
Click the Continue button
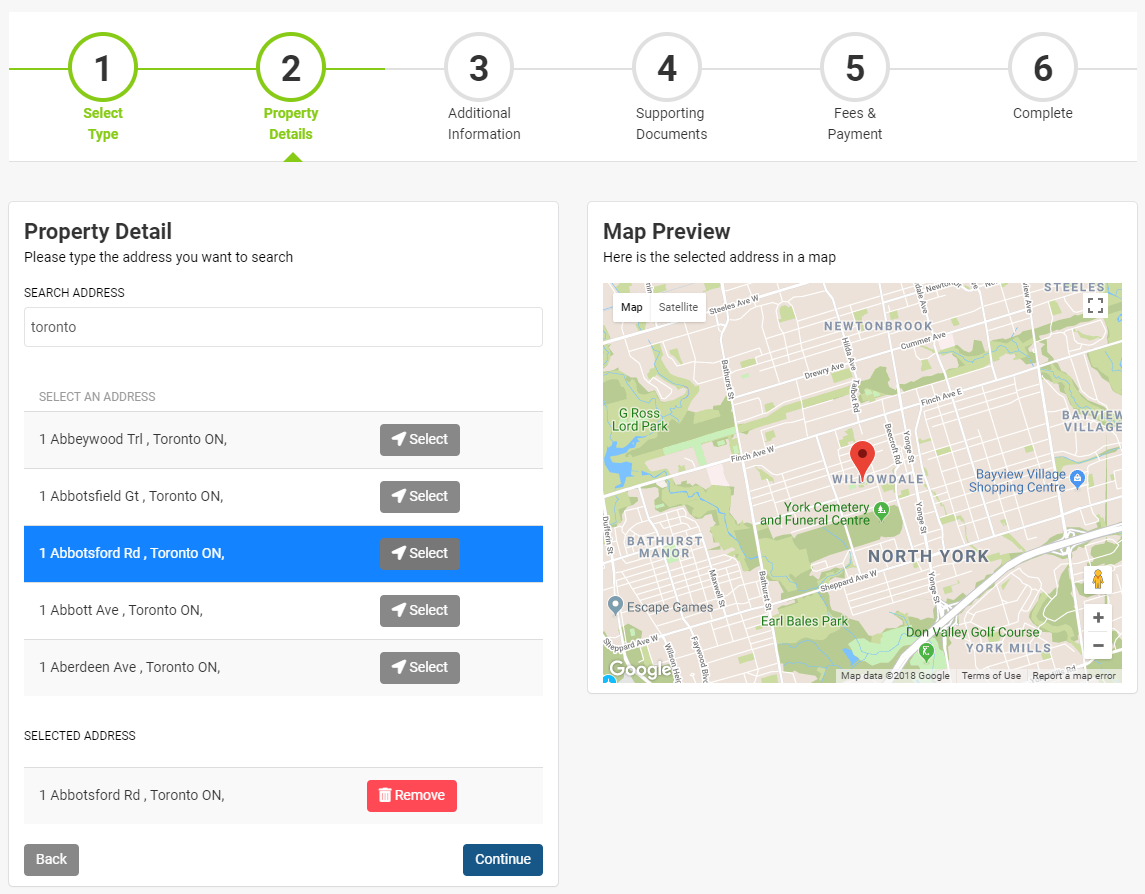(x=502, y=859)
